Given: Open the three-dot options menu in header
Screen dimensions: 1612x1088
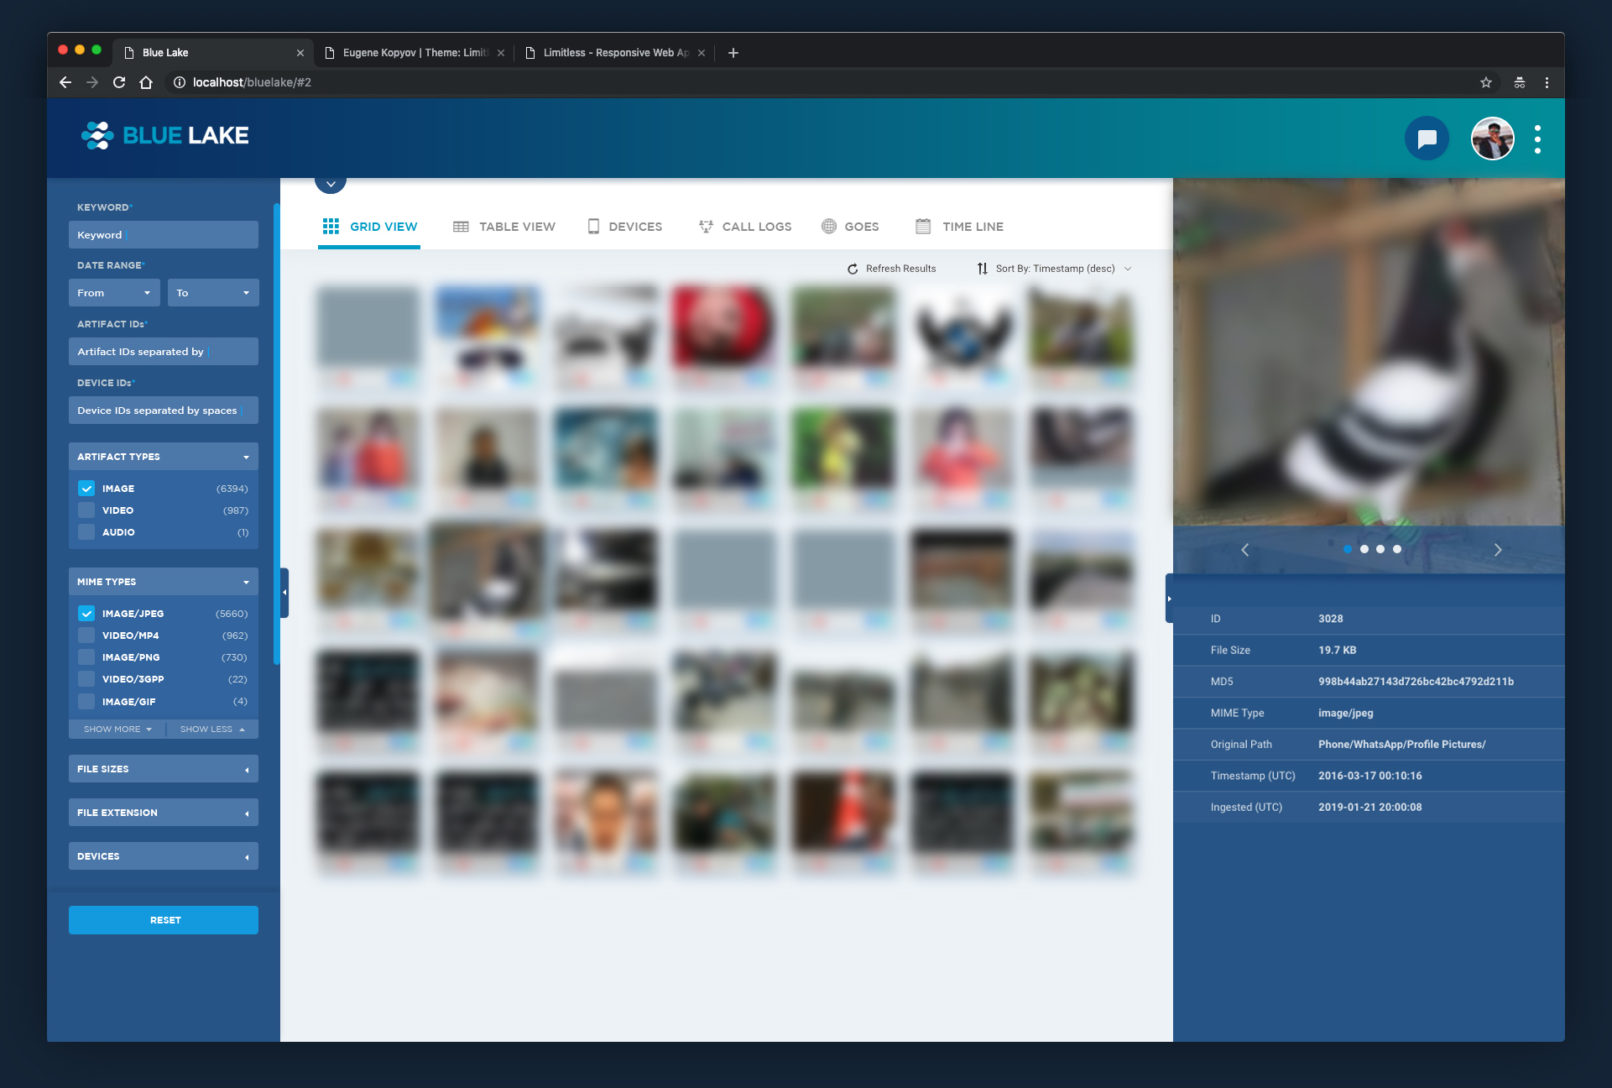Looking at the screenshot, I should click(x=1537, y=139).
